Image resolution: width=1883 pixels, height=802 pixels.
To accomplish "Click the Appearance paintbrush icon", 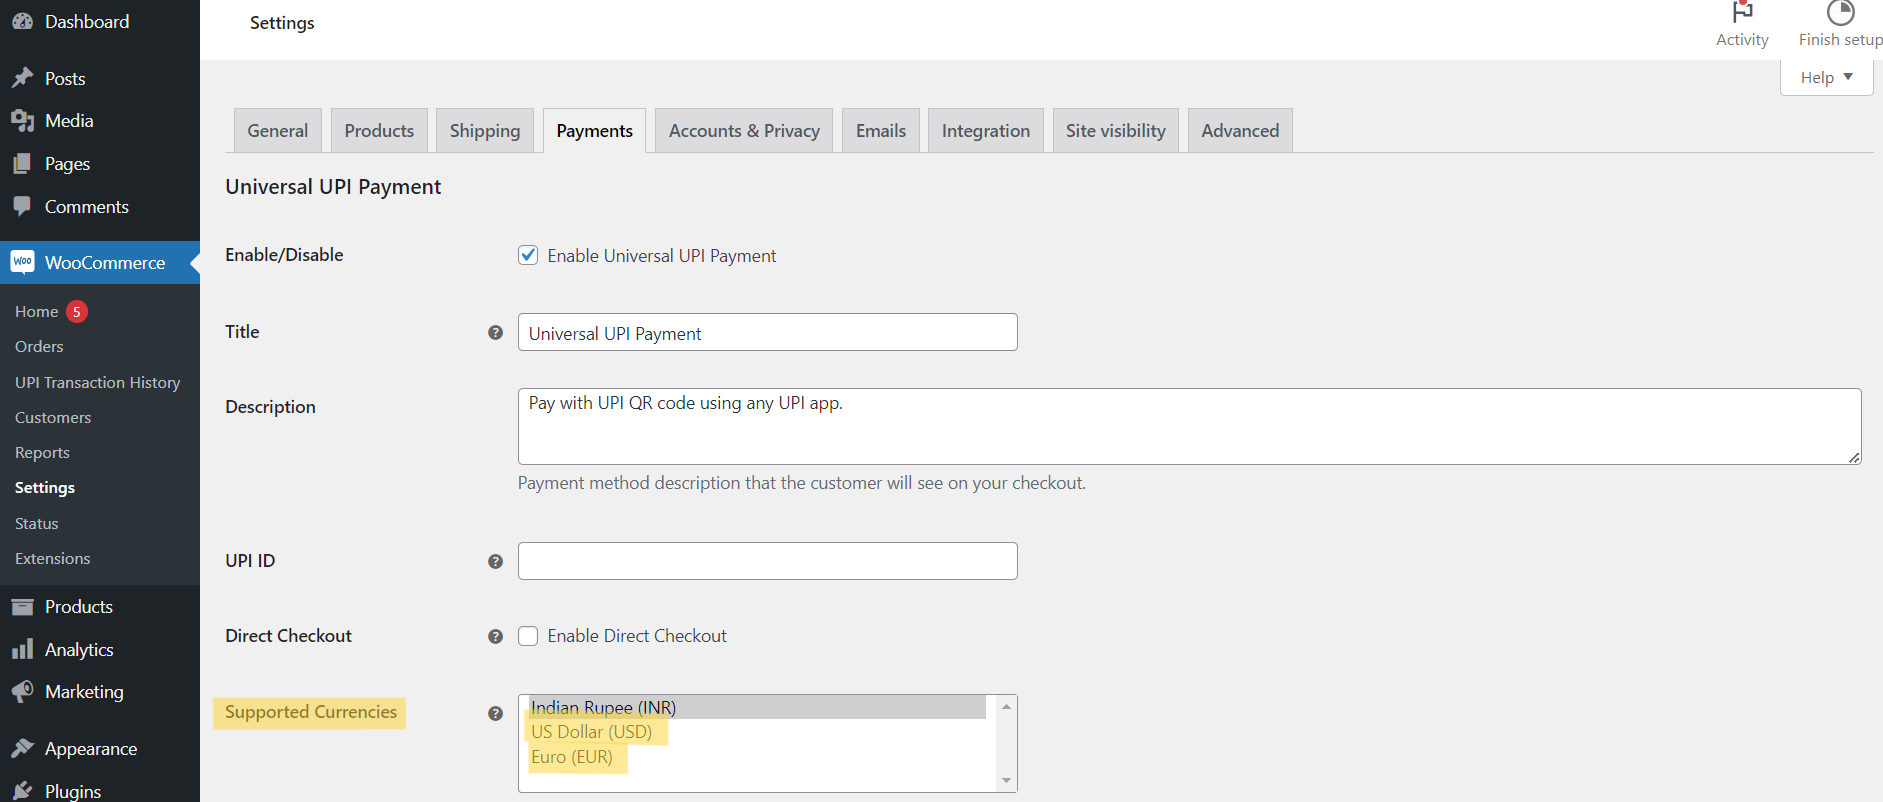I will [22, 749].
